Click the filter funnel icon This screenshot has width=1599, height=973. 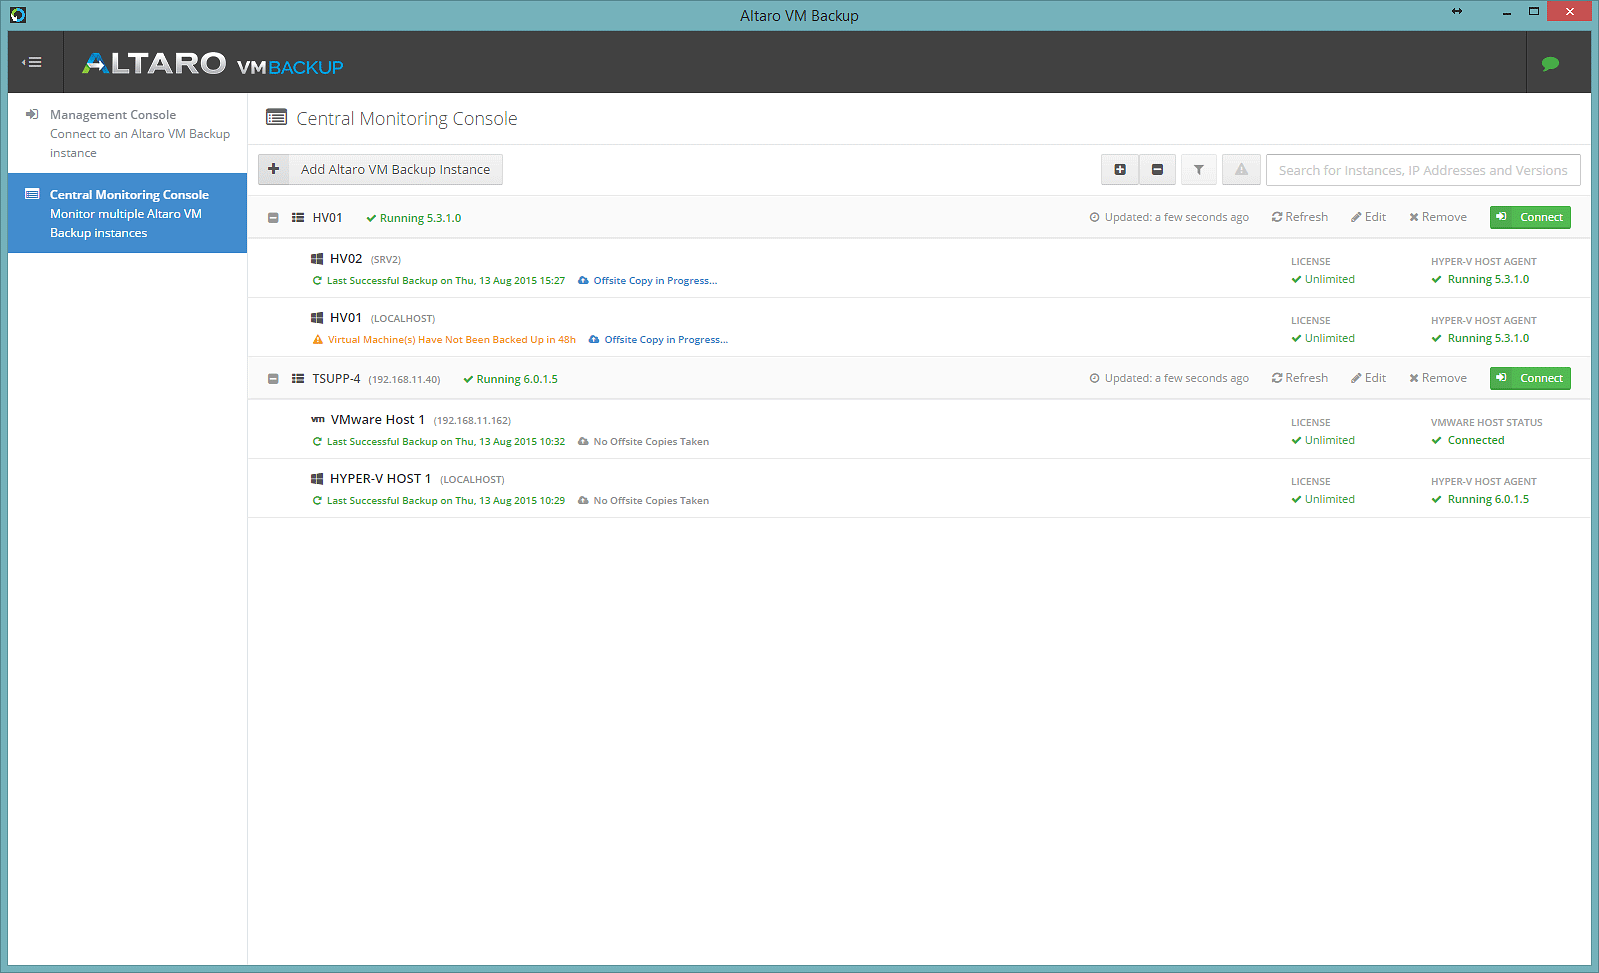point(1199,170)
